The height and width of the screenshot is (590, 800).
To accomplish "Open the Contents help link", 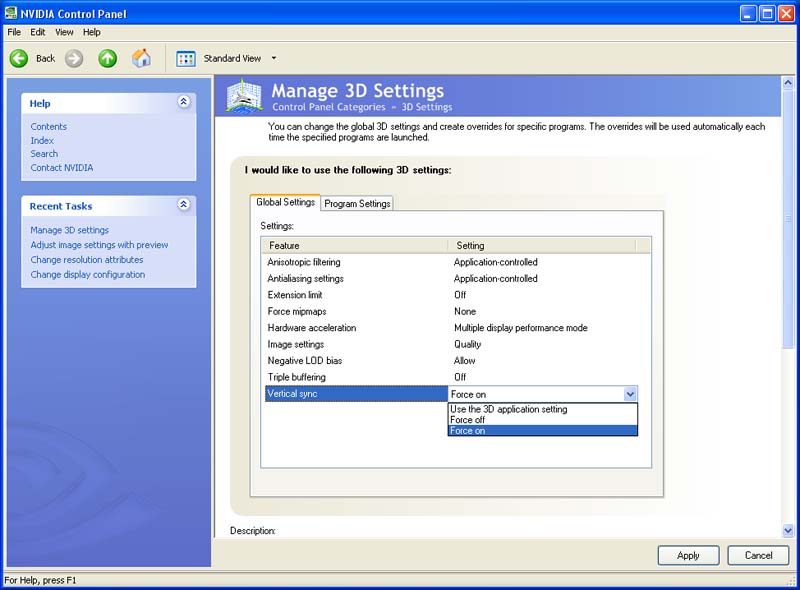I will click(x=48, y=127).
